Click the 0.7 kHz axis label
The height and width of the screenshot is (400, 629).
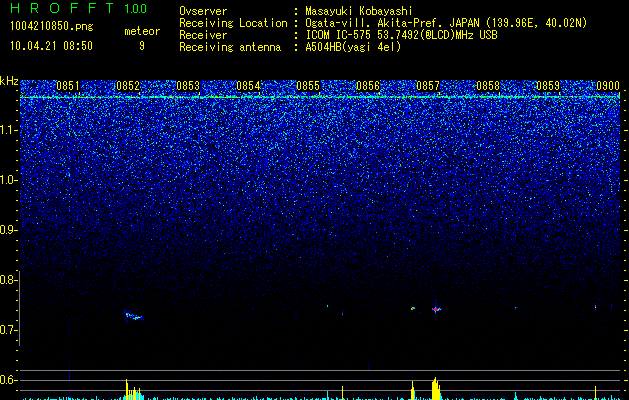(x=9, y=330)
